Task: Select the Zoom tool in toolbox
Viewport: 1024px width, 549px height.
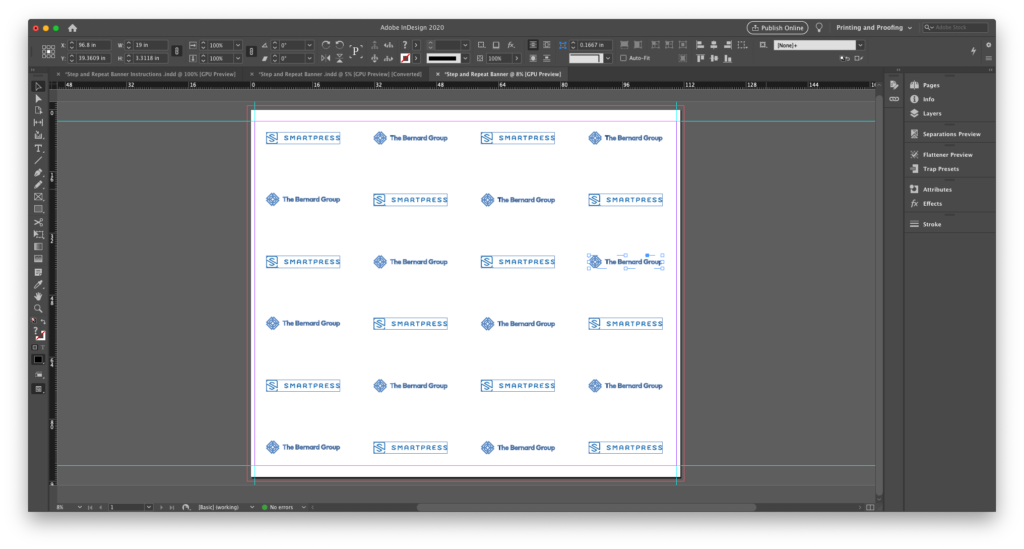Action: [39, 309]
